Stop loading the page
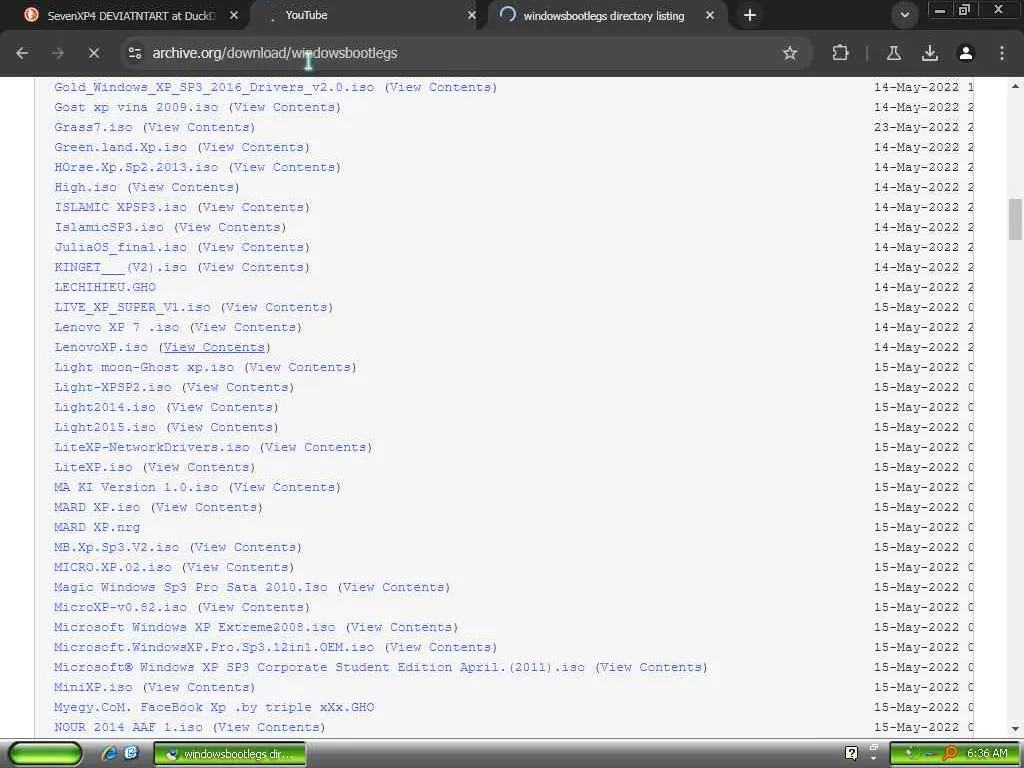 93,53
